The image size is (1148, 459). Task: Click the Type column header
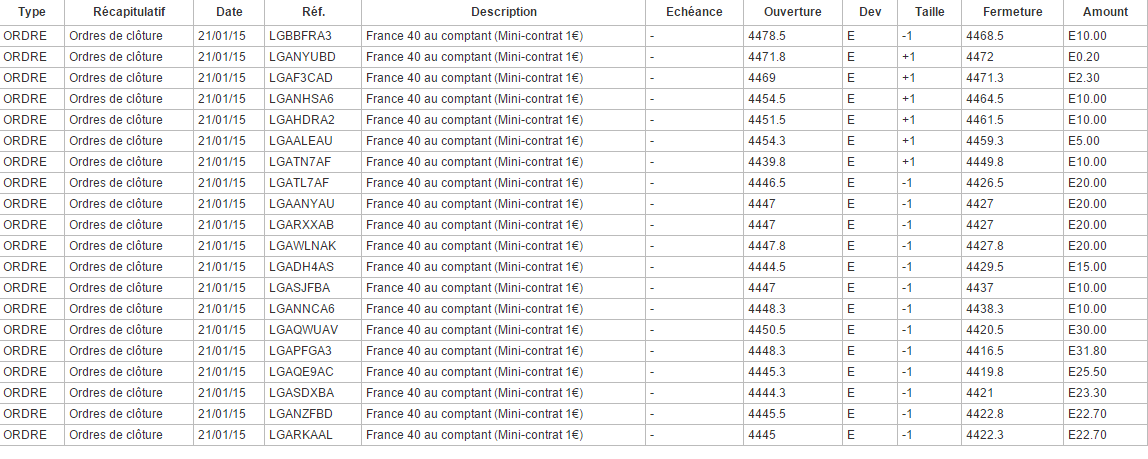click(x=32, y=12)
